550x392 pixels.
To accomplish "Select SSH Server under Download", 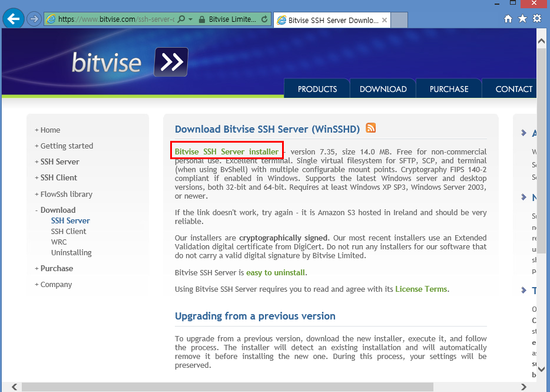I will click(70, 221).
